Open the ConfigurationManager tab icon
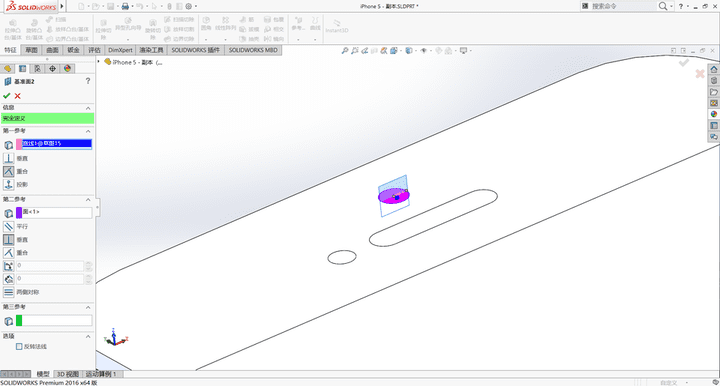Viewport: 720px width, 386px height. coord(37,69)
